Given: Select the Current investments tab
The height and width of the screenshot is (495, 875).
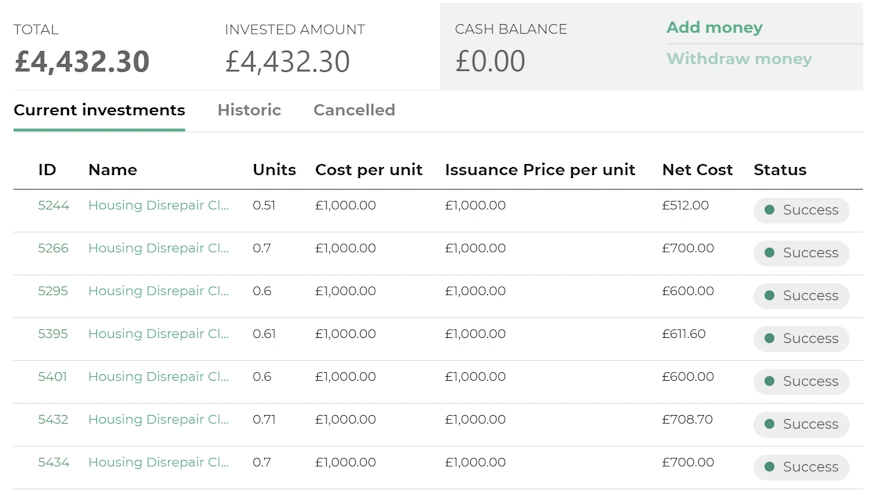Looking at the screenshot, I should [x=99, y=110].
